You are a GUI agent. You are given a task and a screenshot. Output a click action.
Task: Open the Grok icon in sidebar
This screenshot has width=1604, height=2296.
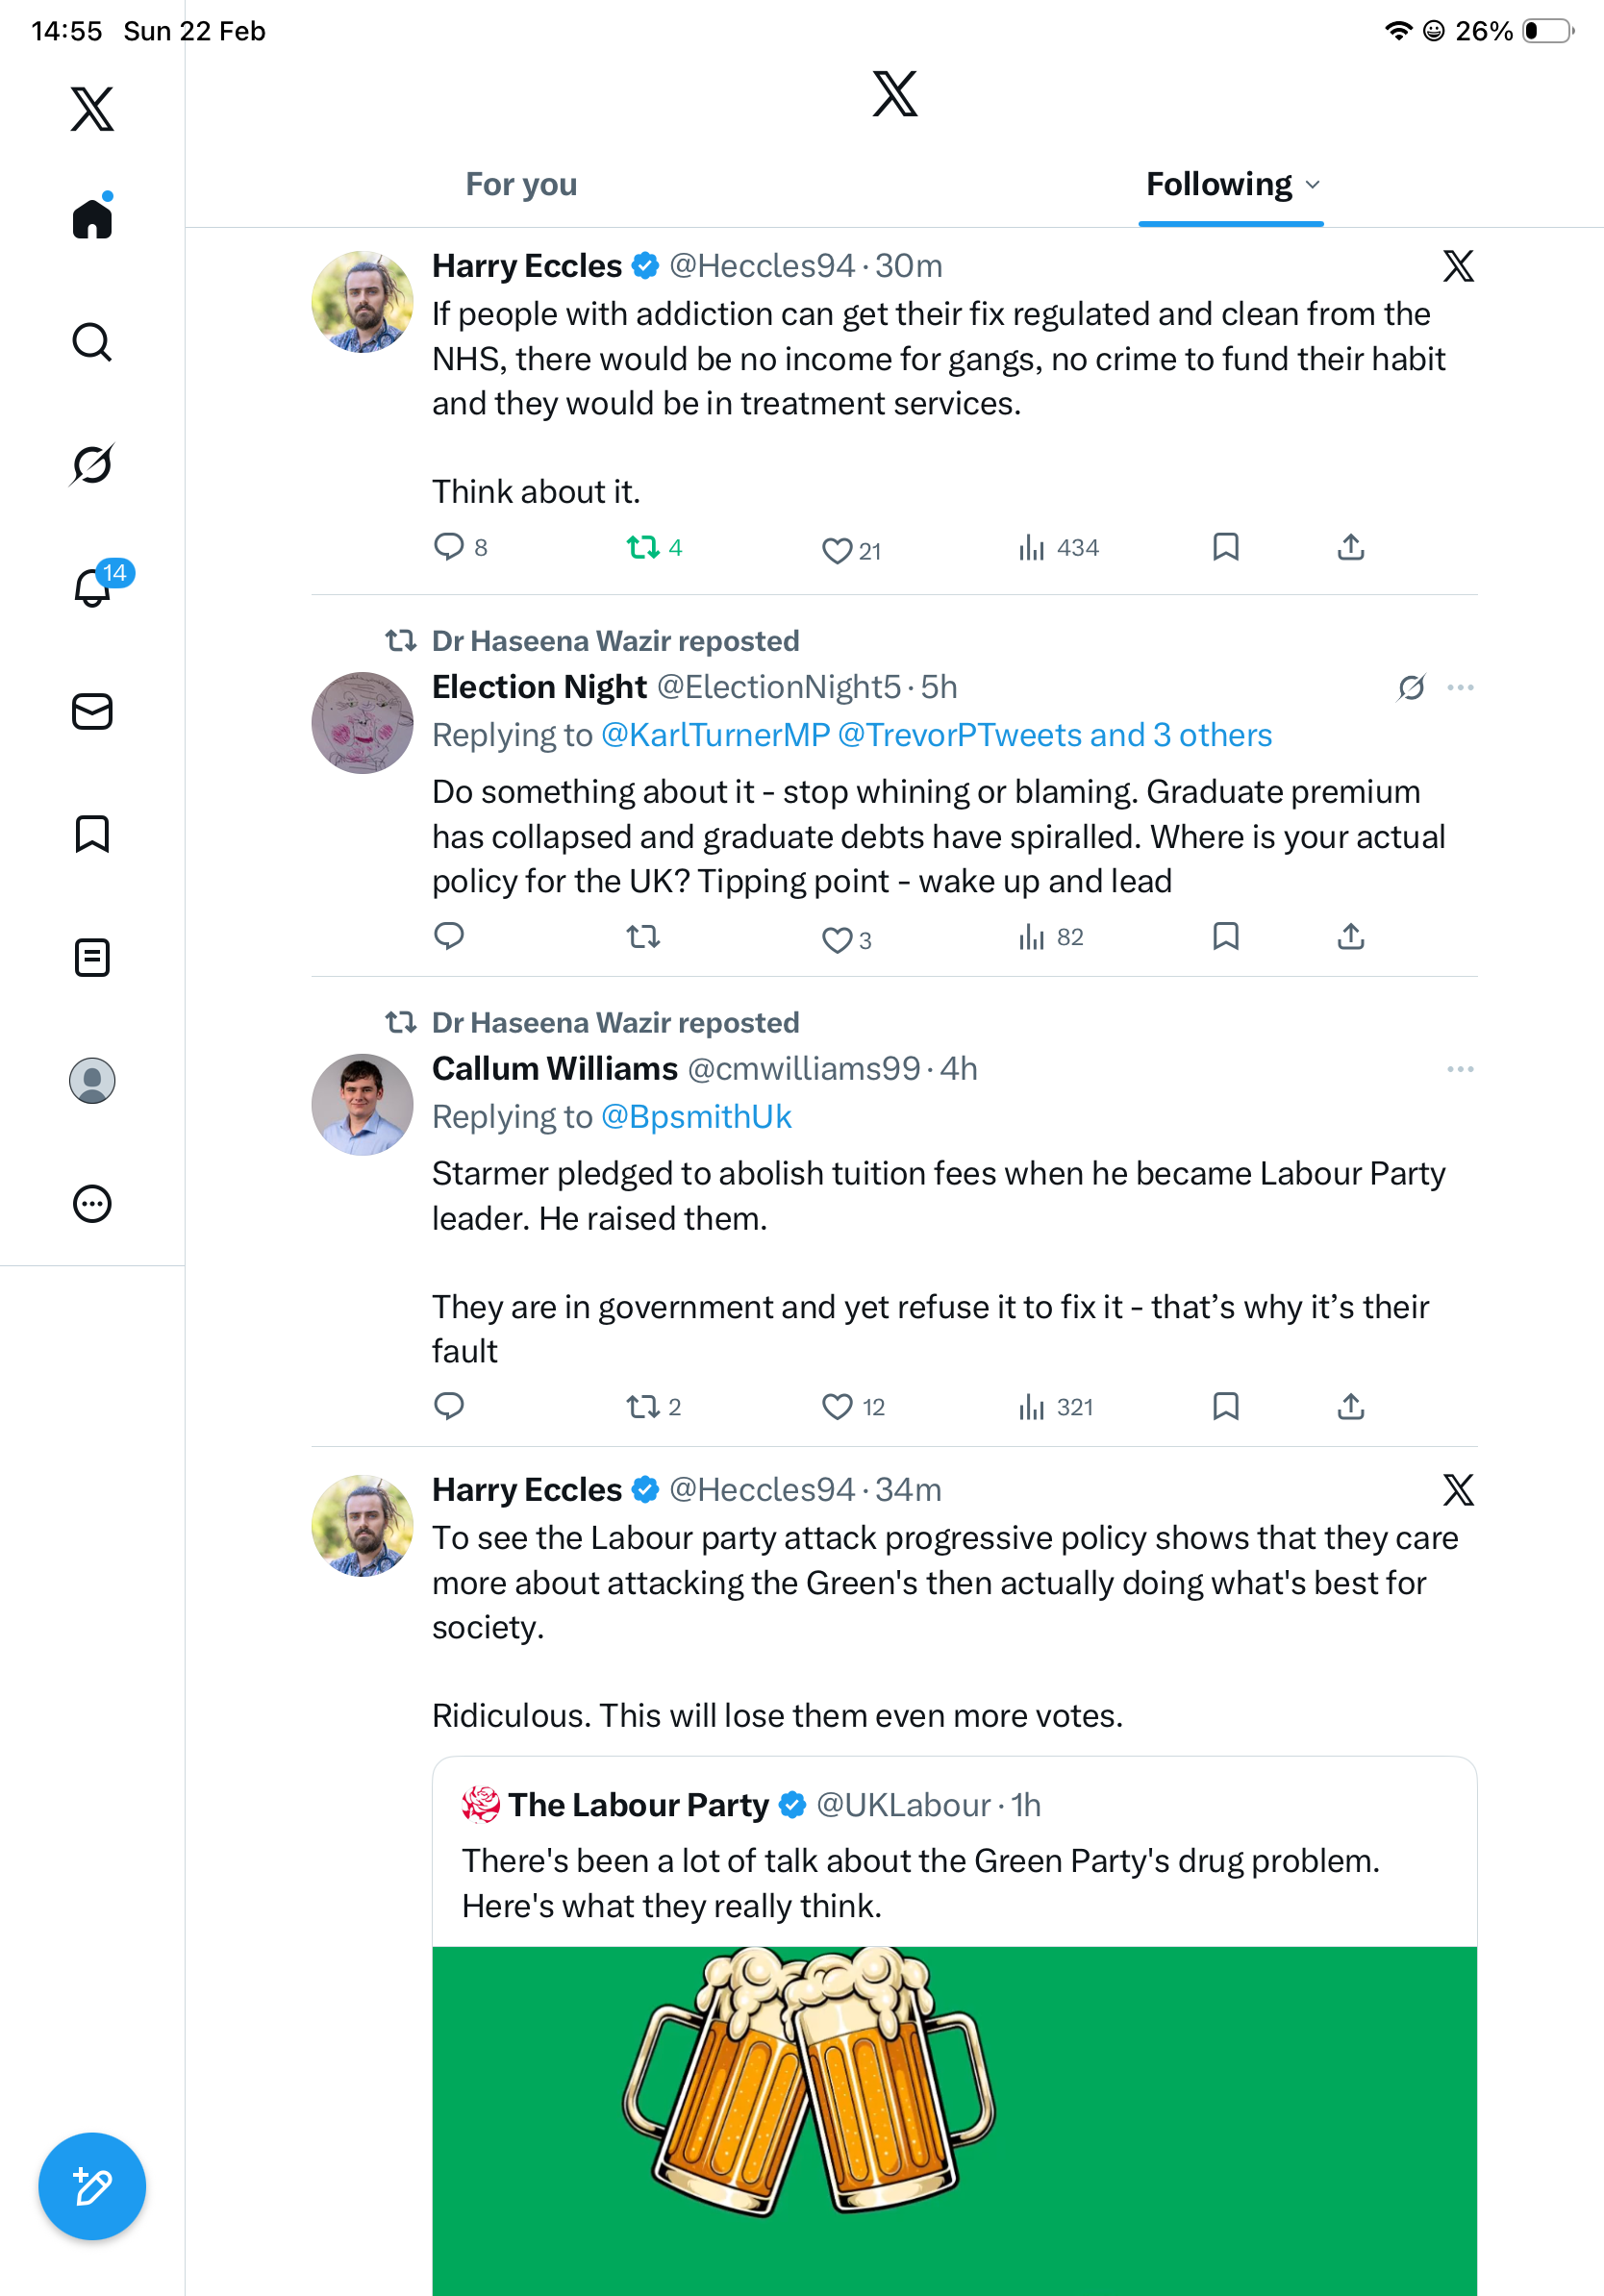point(92,465)
